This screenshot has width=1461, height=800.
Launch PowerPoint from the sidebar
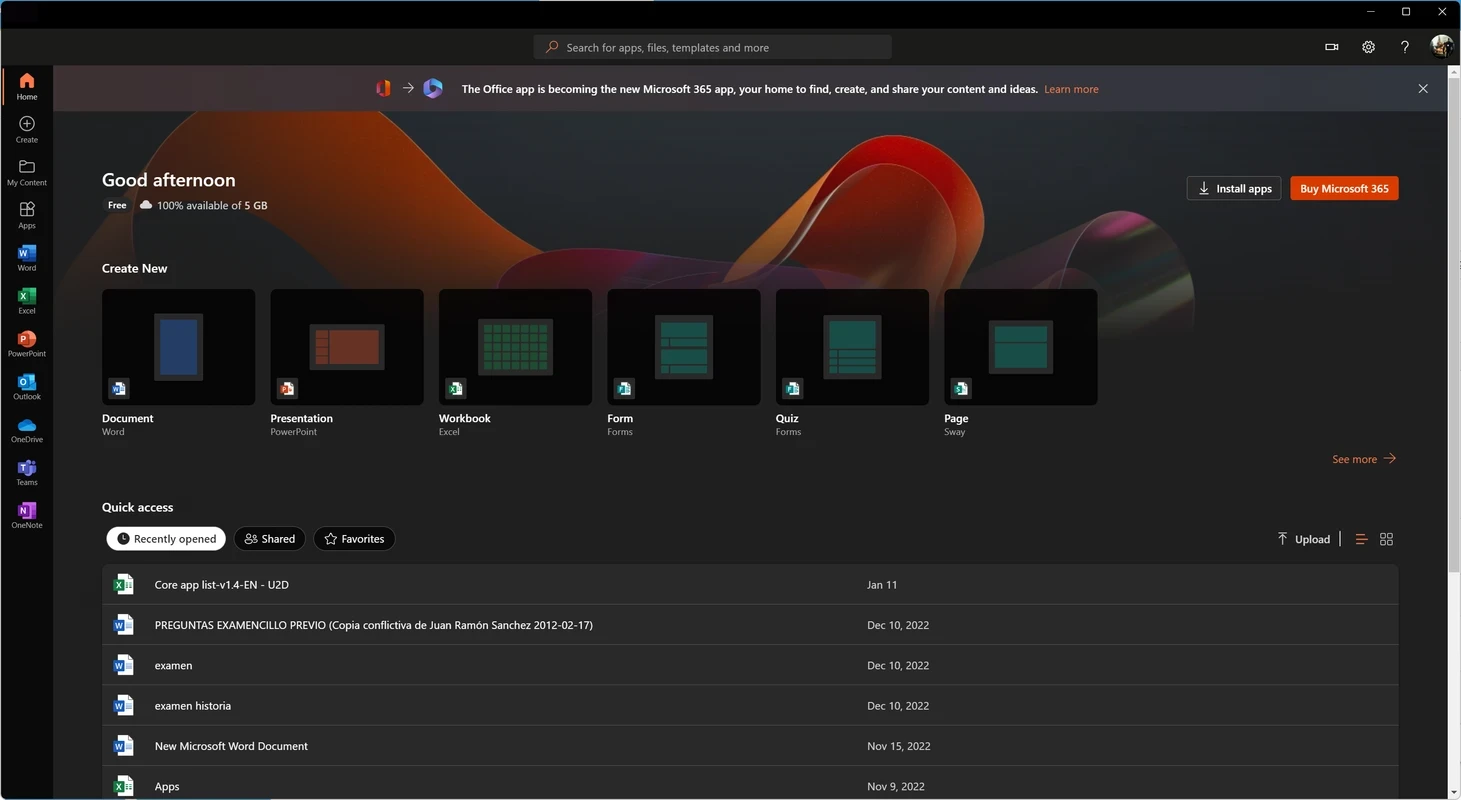click(27, 344)
